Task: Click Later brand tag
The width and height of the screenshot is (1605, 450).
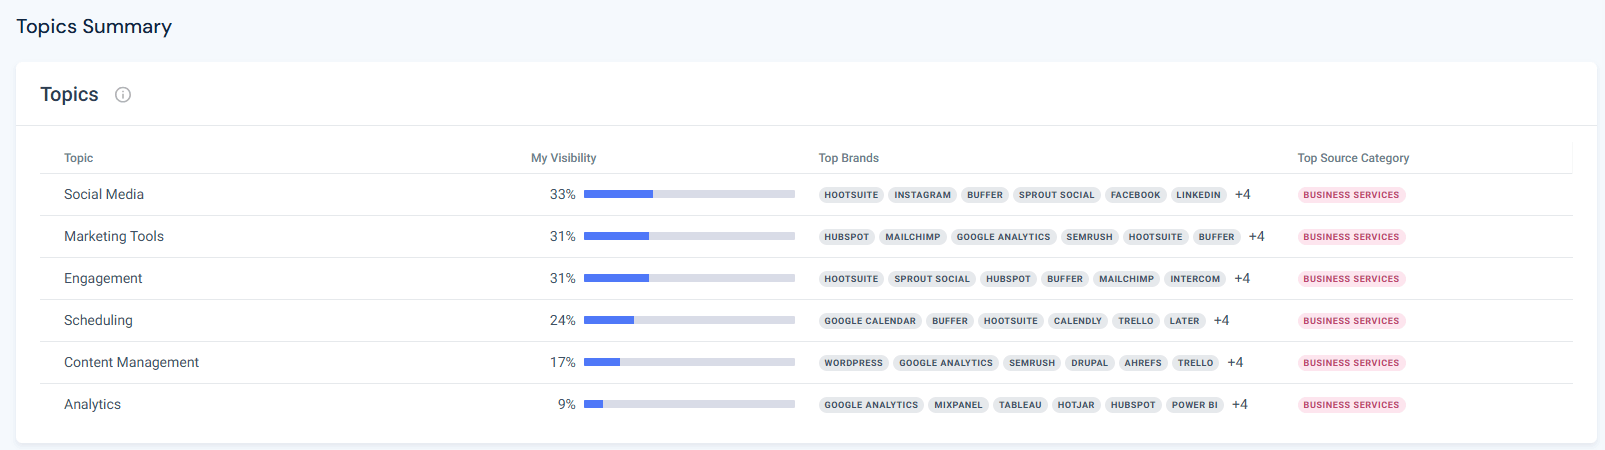Action: (1184, 321)
